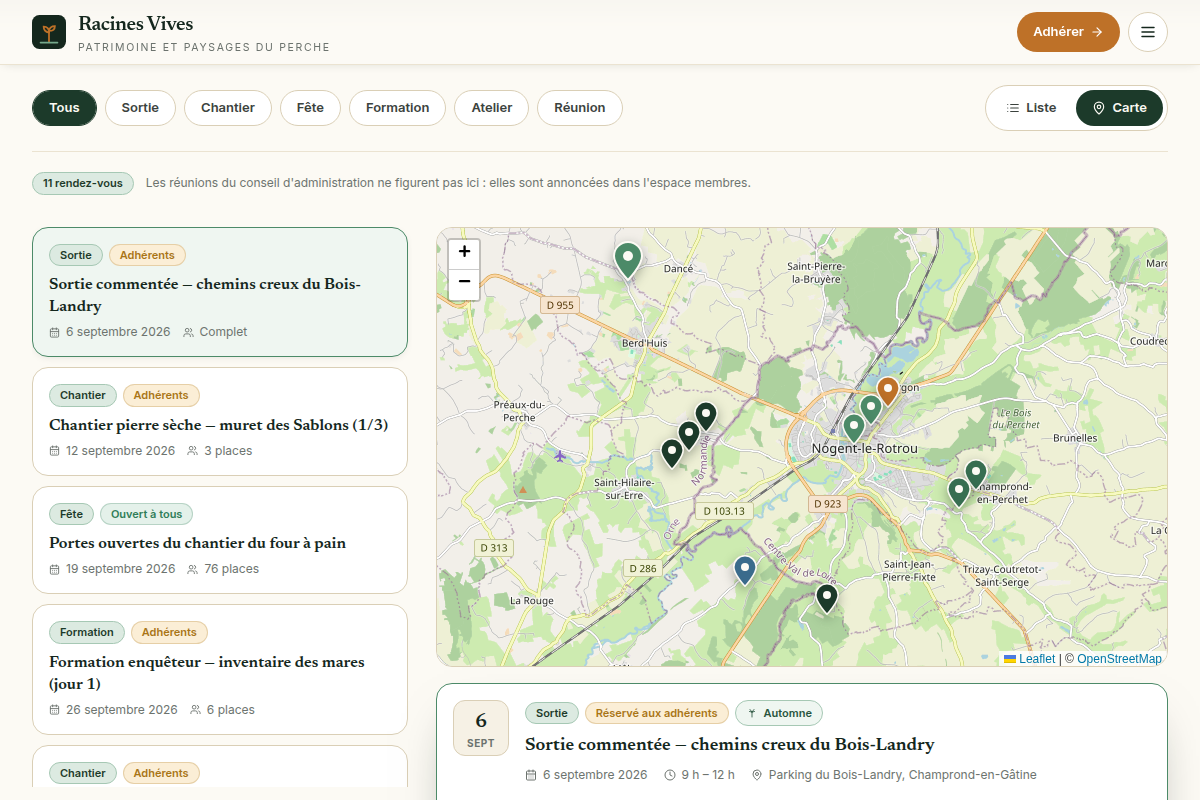Click the 6 Sept date badge
The width and height of the screenshot is (1200, 800).
(481, 729)
